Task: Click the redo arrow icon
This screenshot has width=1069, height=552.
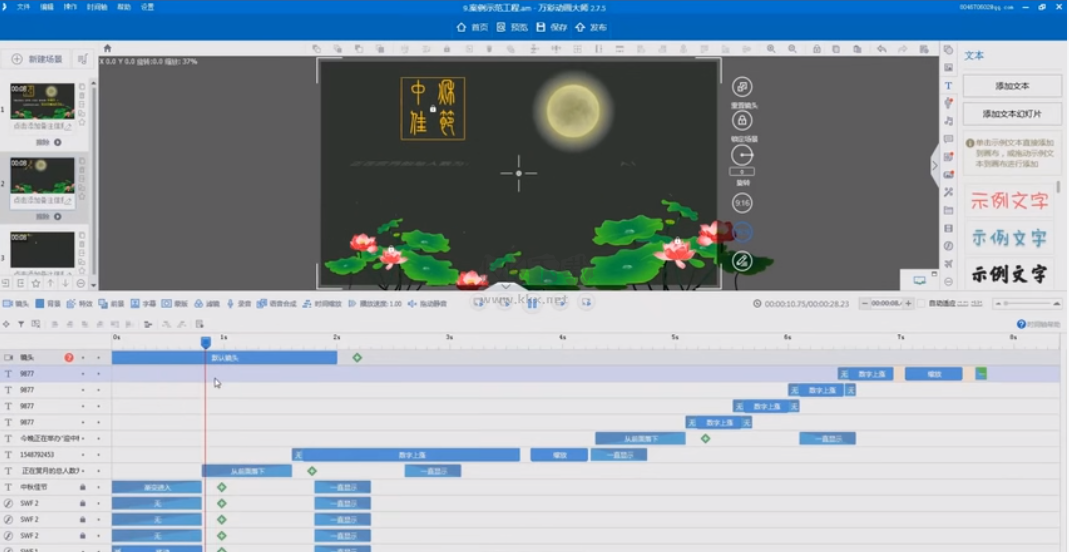Action: point(903,49)
